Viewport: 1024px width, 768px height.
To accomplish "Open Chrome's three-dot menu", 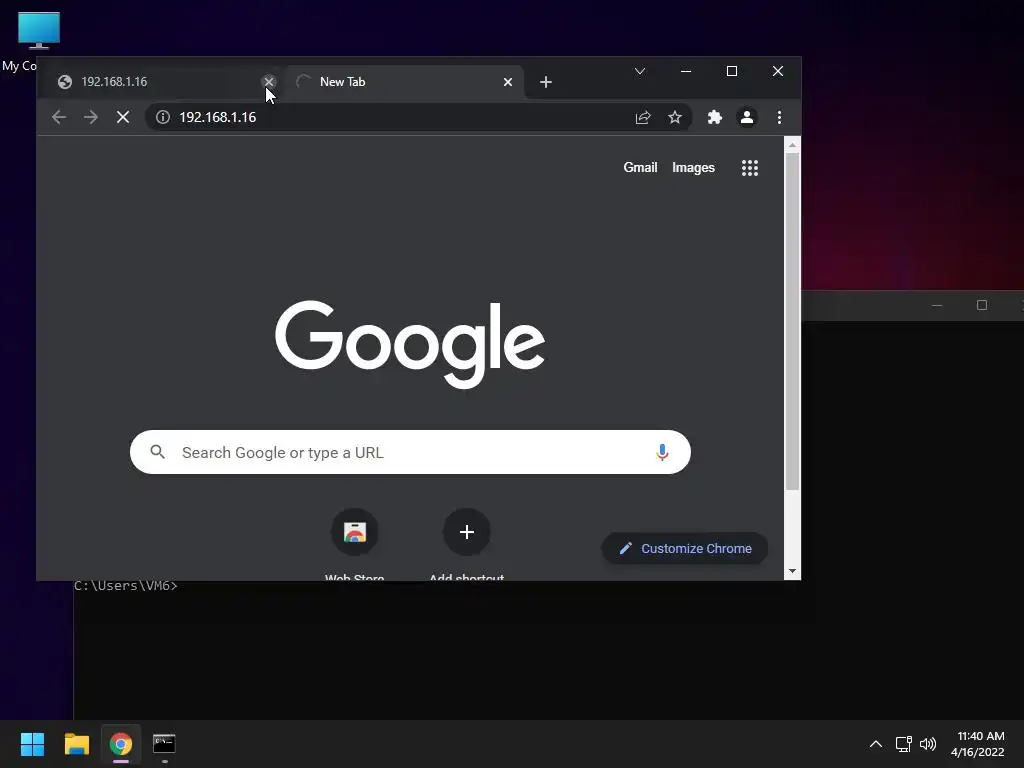I will tap(779, 117).
